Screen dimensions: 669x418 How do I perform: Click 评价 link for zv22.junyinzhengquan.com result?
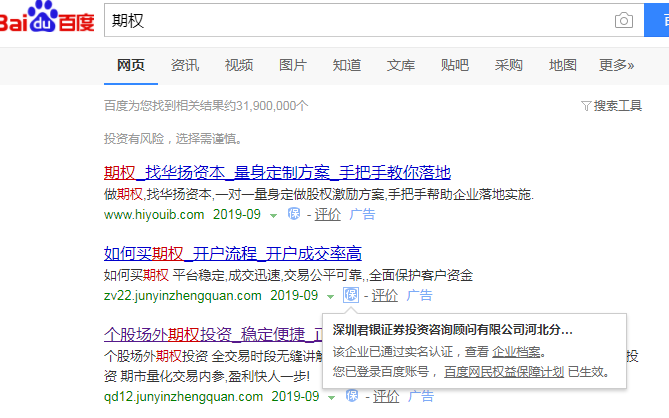click(384, 295)
